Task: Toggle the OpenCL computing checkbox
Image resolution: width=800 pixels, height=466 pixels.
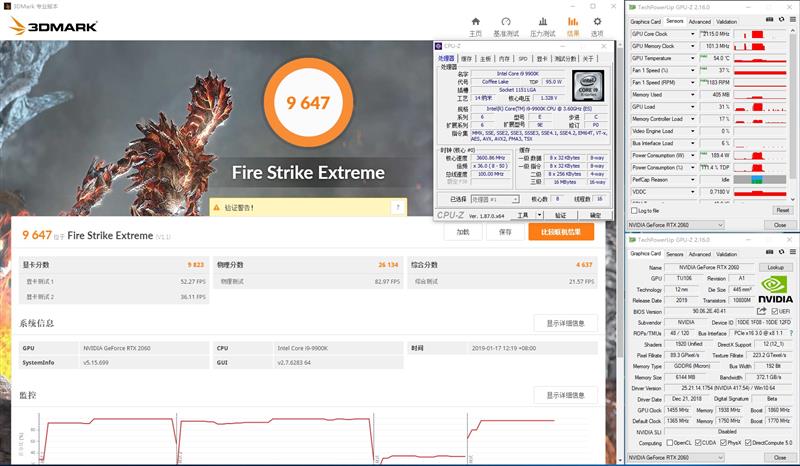Action: pyautogui.click(x=670, y=442)
